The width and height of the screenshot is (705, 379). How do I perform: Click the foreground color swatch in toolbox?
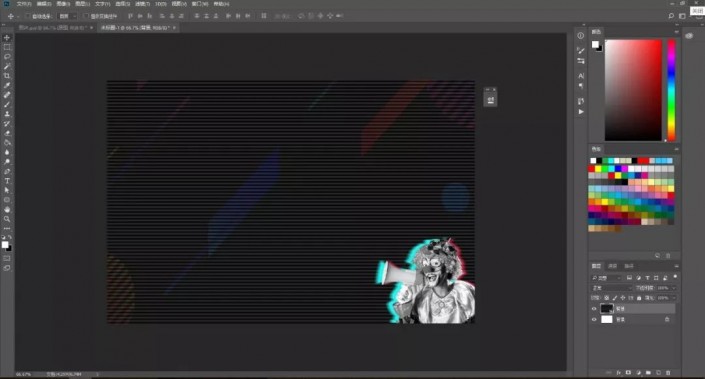pyautogui.click(x=5, y=244)
